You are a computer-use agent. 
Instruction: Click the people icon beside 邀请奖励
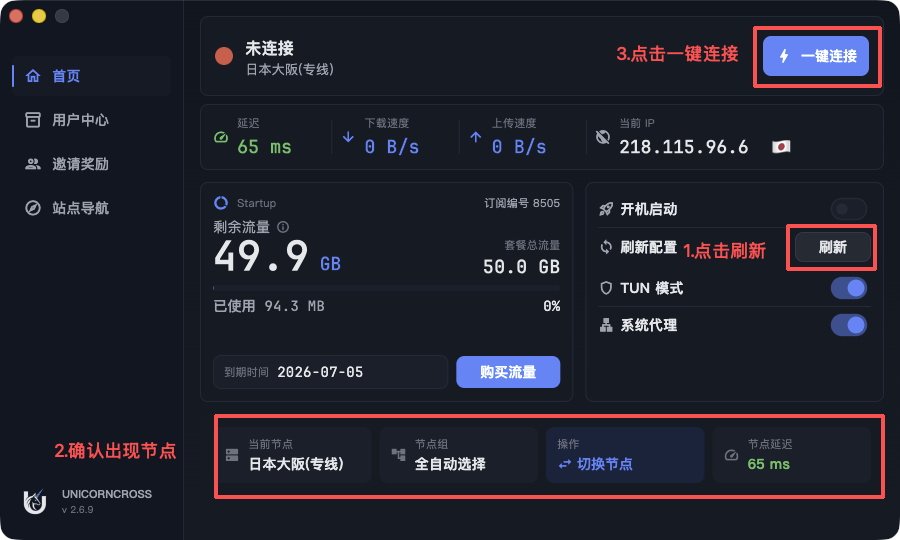pyautogui.click(x=33, y=164)
